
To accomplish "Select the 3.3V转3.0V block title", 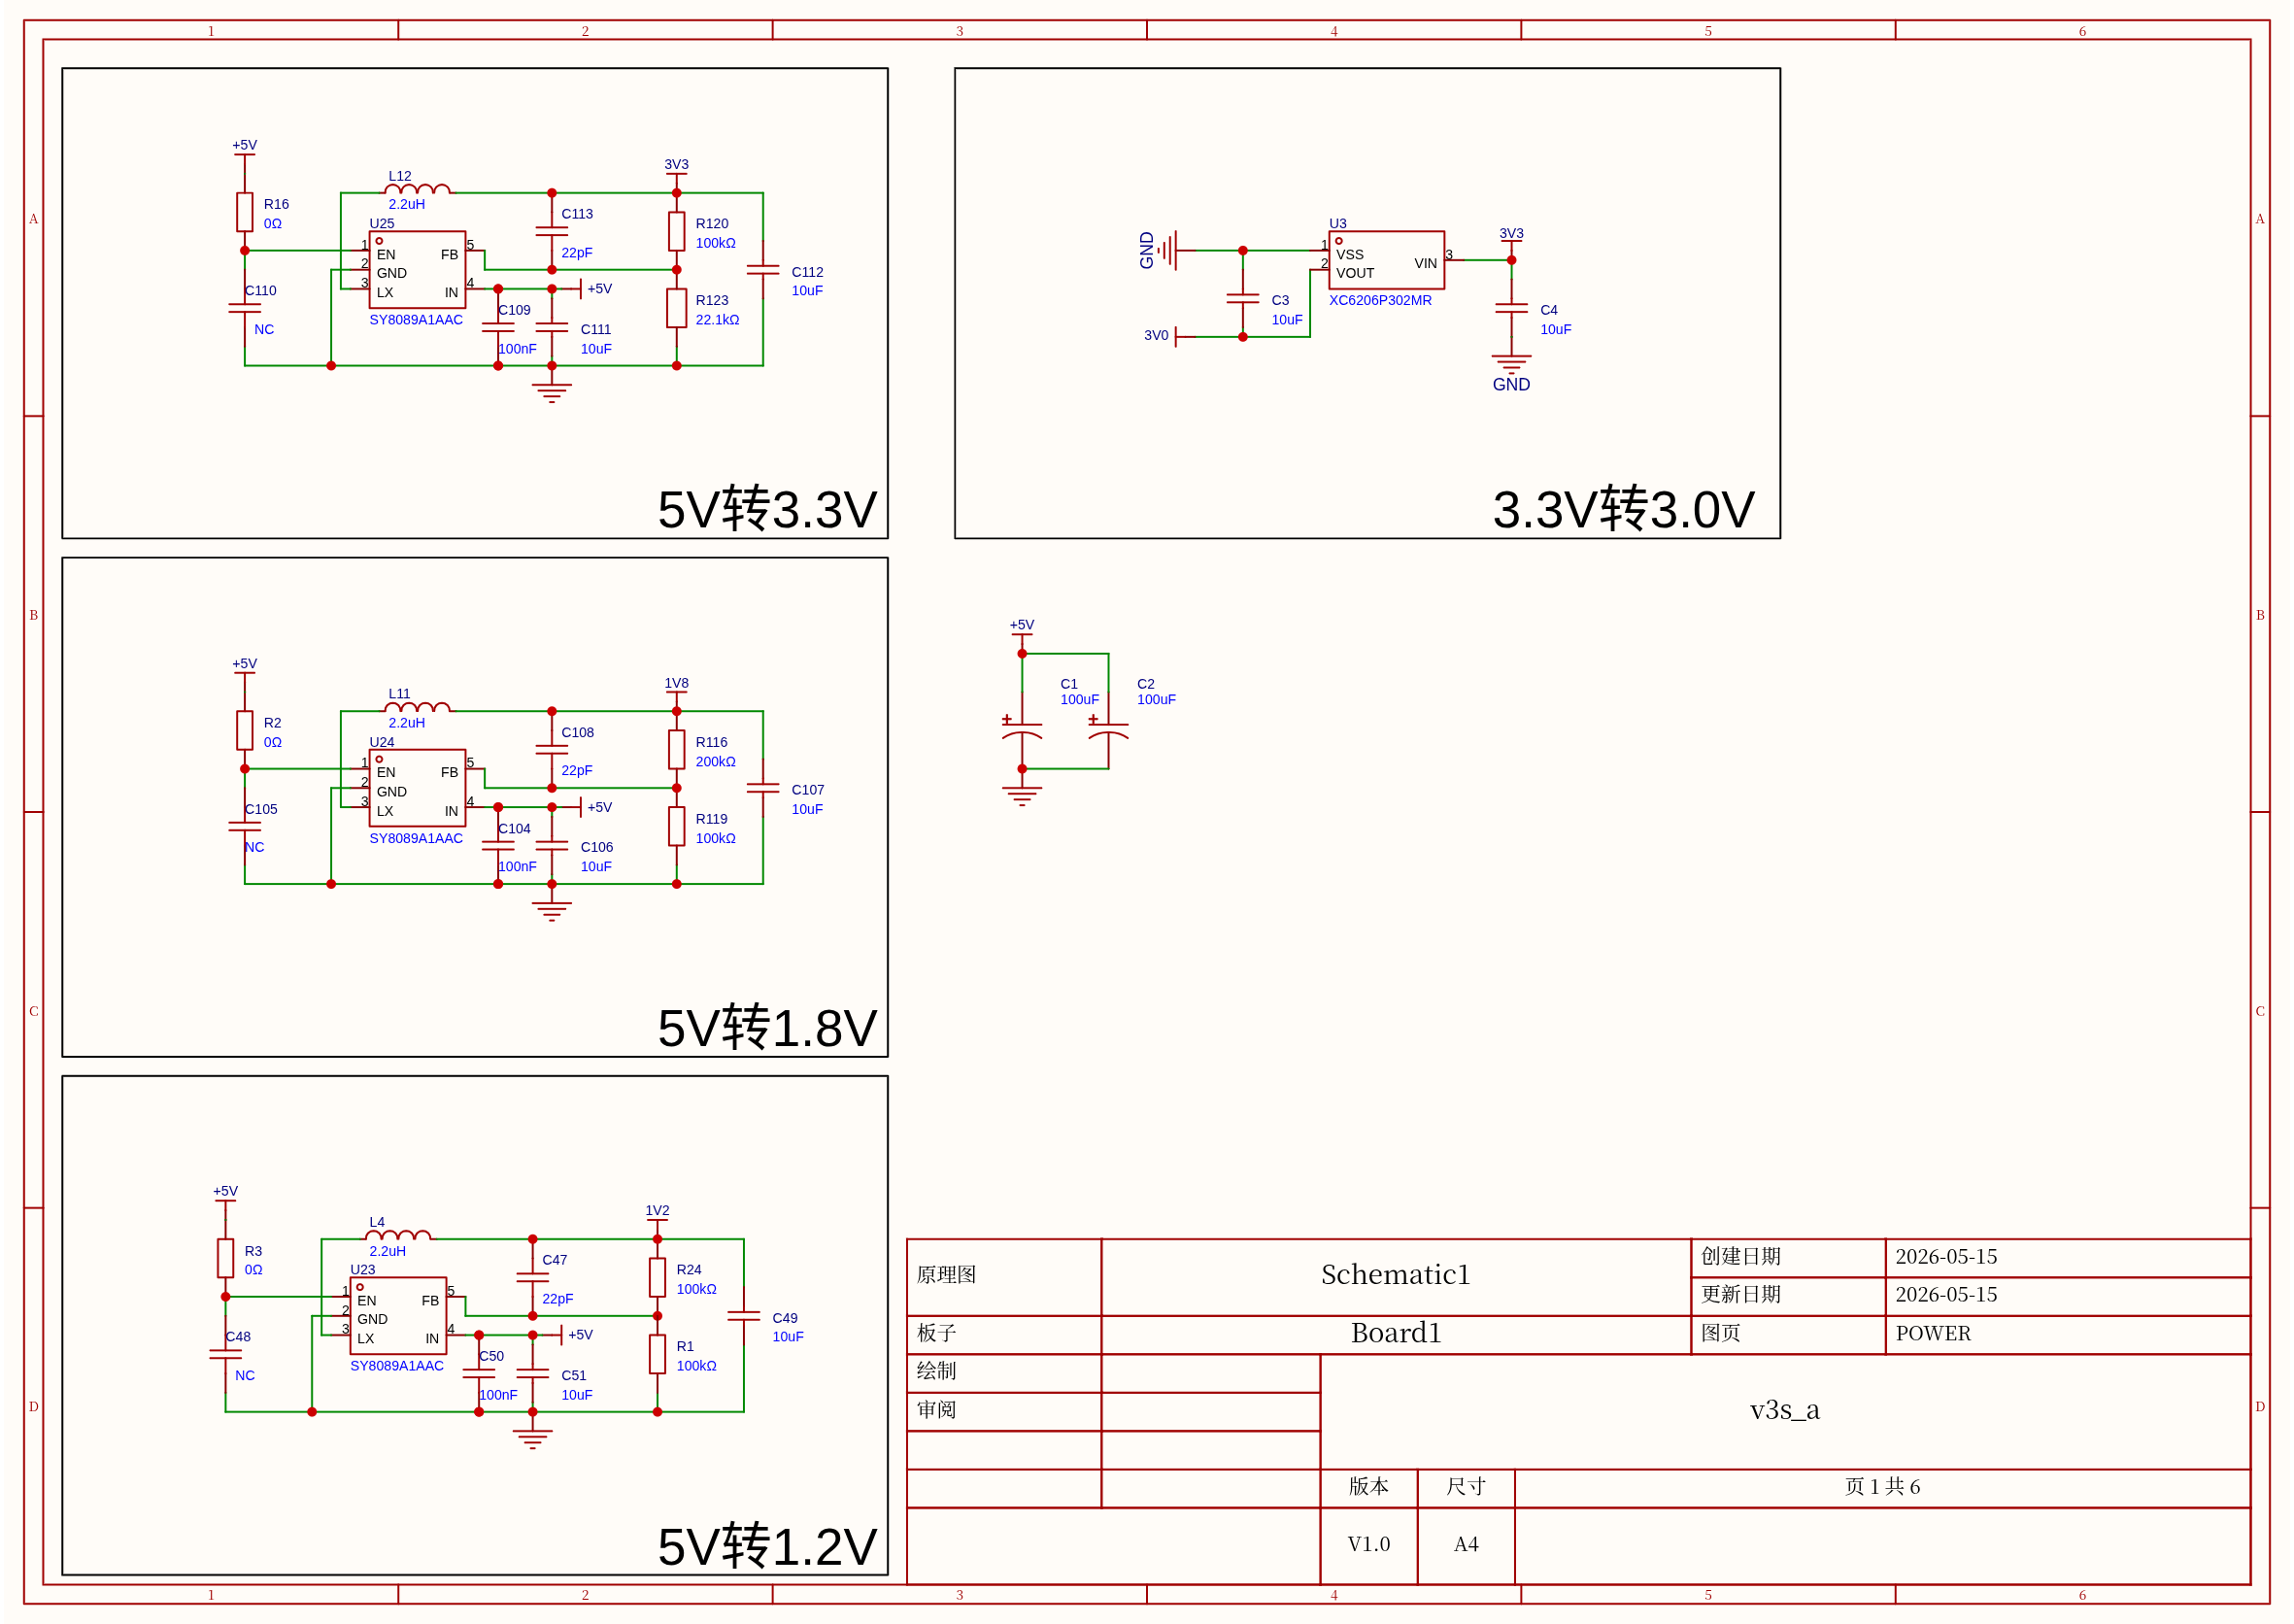I will [x=1623, y=509].
